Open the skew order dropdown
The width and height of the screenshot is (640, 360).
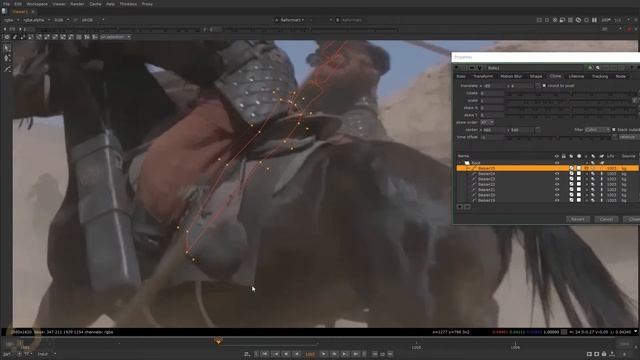click(x=487, y=122)
